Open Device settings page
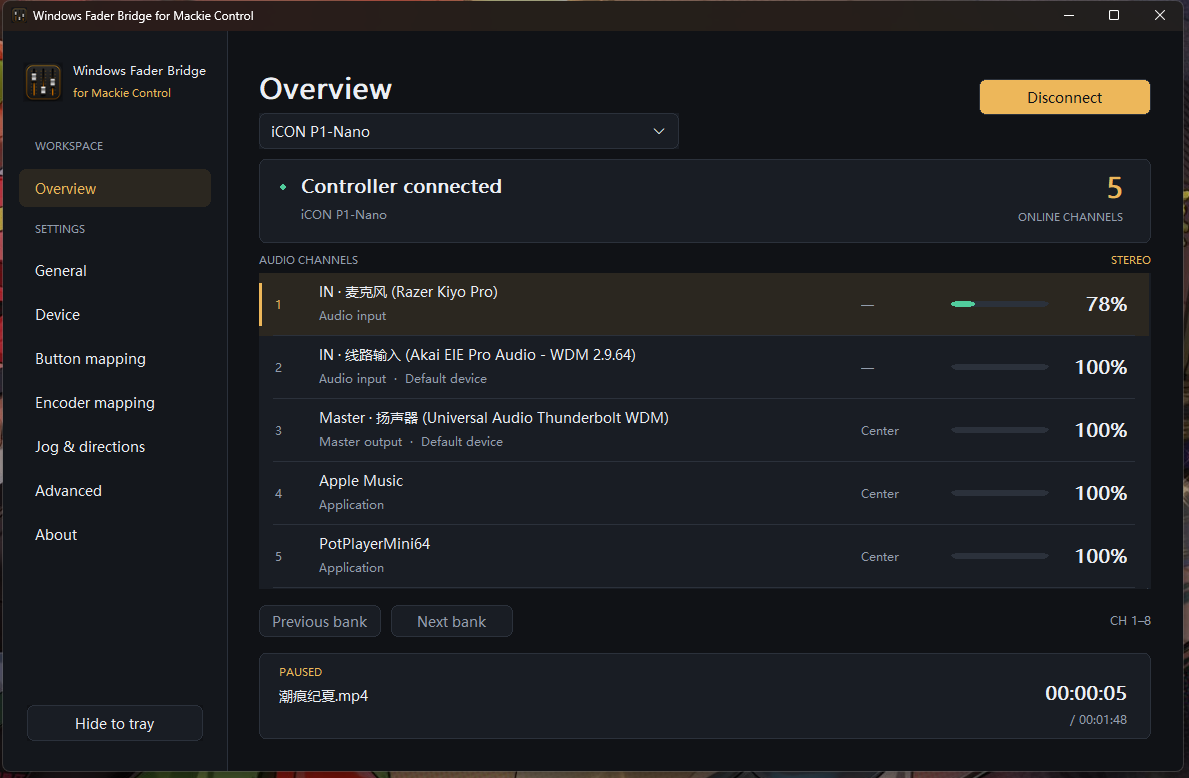The width and height of the screenshot is (1189, 778). tap(115, 315)
